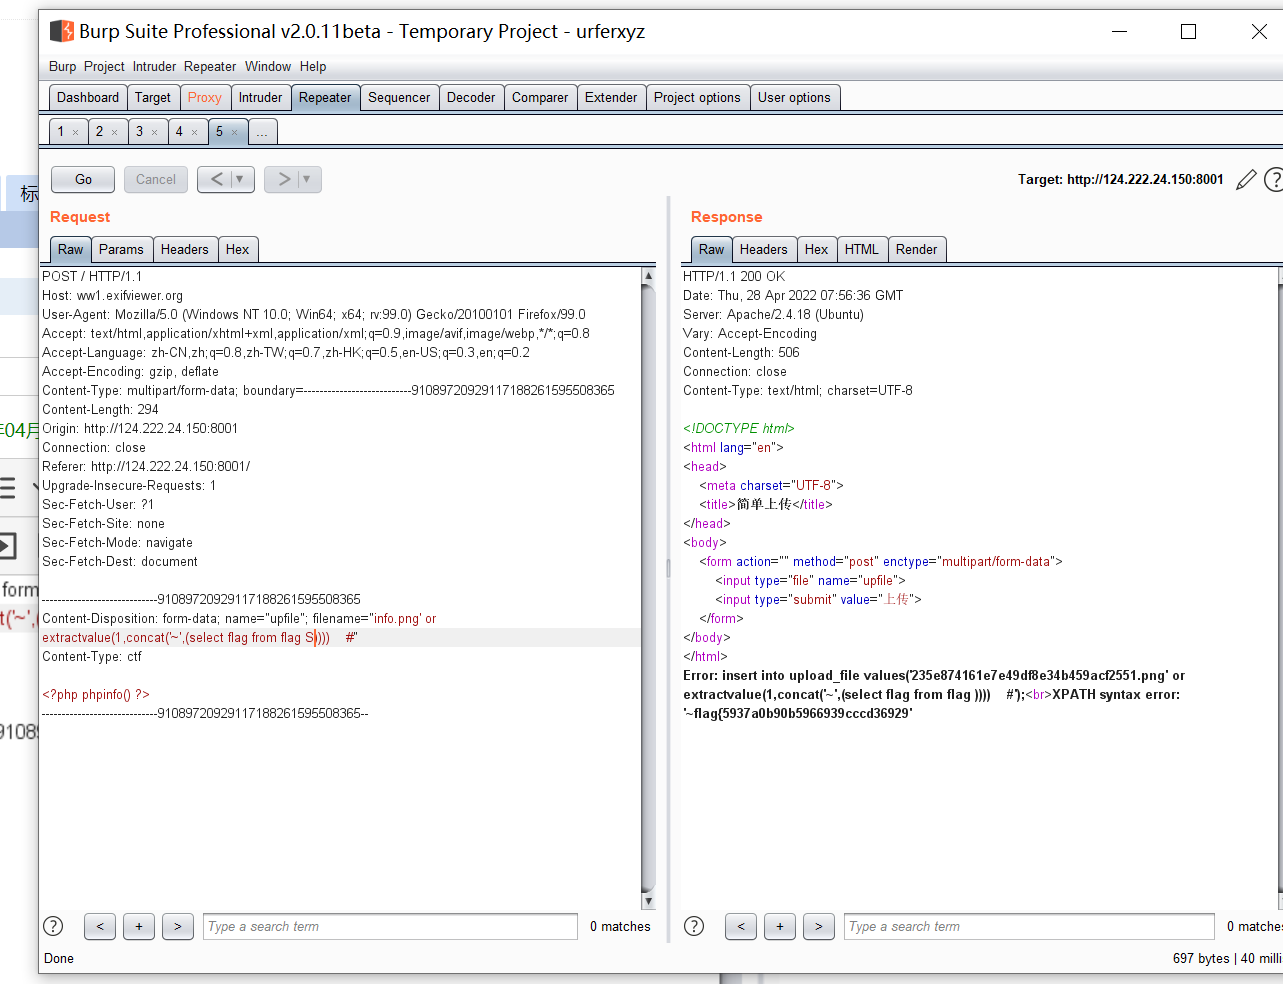Click the 'HTTP/1.1 200 OK' response line

point(734,276)
